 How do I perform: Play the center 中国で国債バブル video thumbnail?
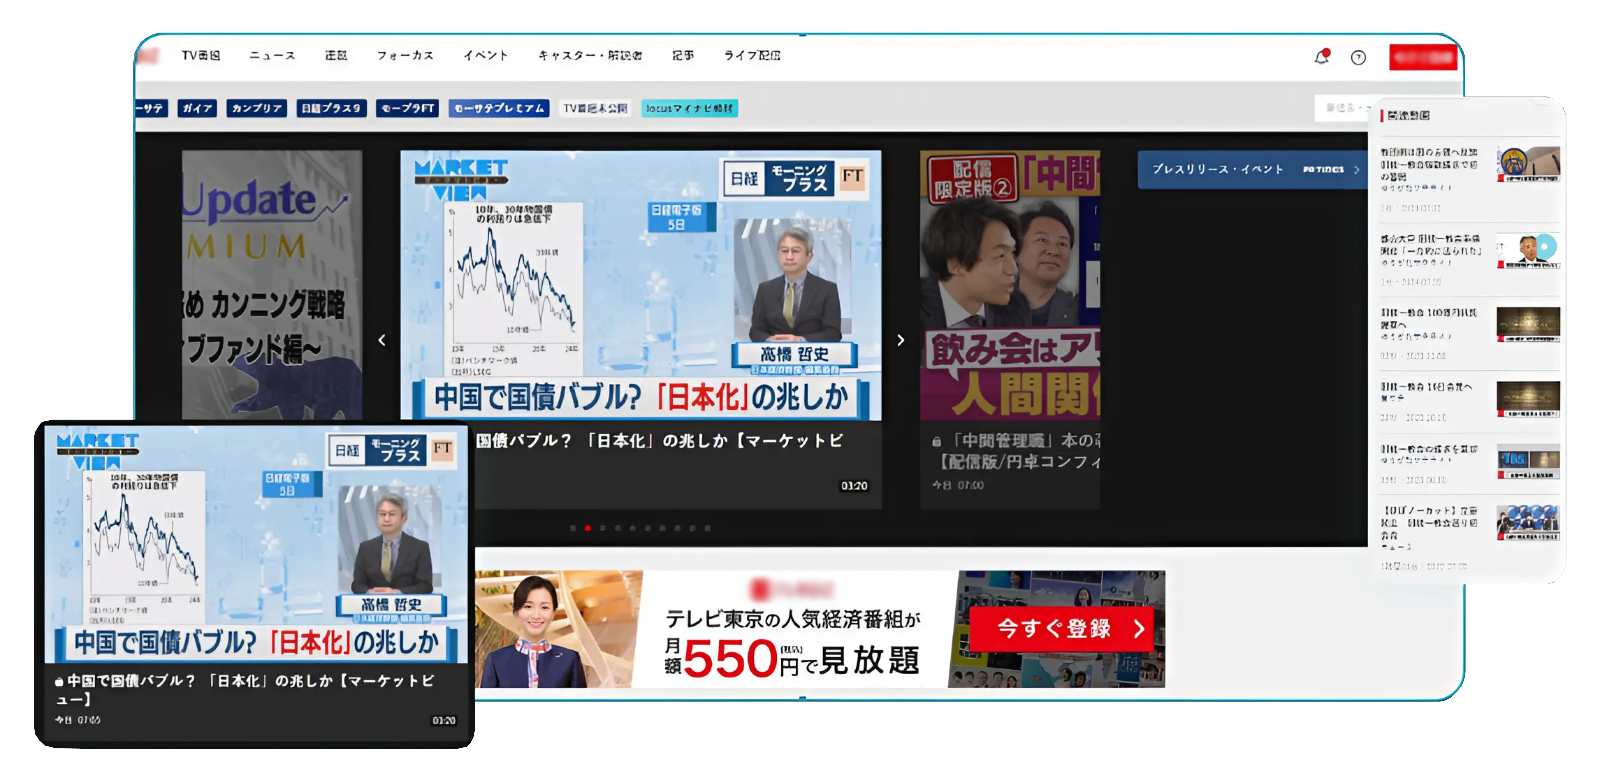(641, 285)
